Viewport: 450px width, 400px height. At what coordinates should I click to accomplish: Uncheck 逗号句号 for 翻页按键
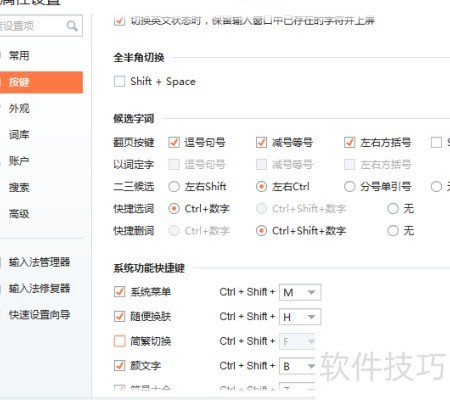[x=174, y=142]
